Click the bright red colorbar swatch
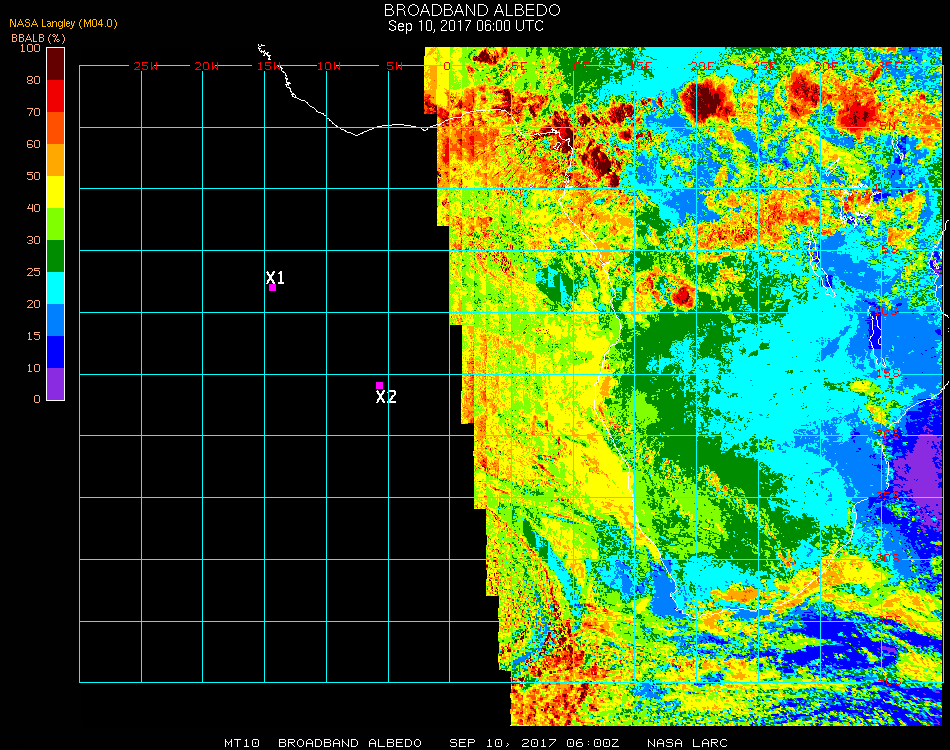The height and width of the screenshot is (750, 950). (x=55, y=96)
